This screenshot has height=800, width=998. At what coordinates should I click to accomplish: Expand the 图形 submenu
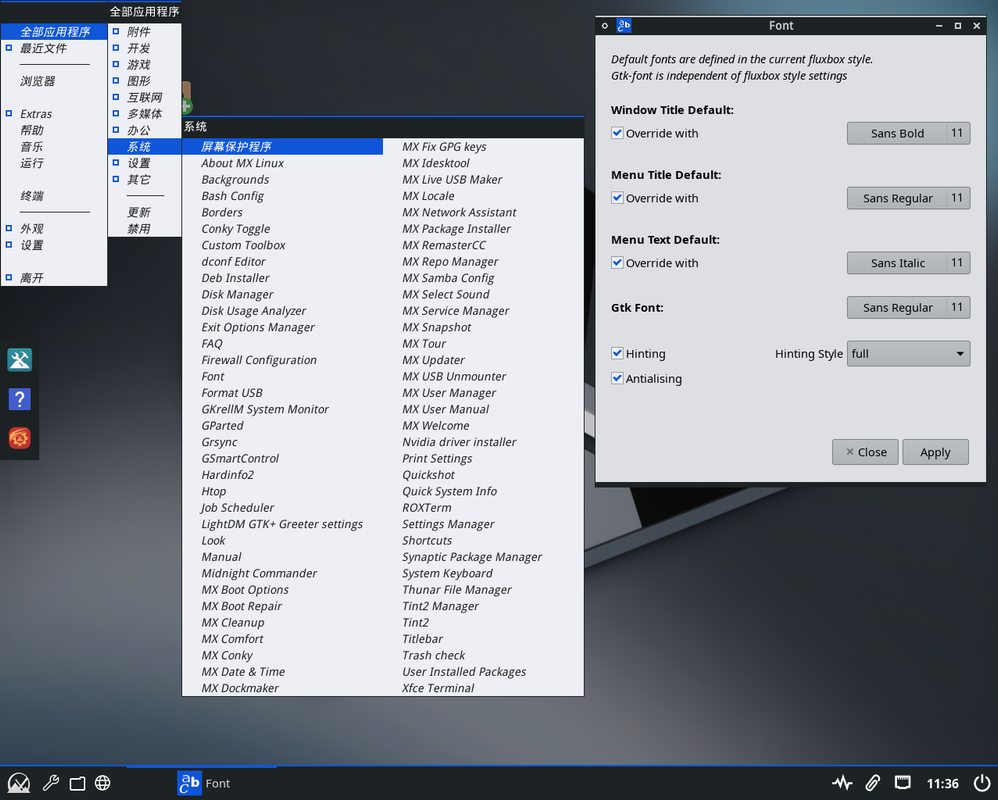[x=144, y=81]
